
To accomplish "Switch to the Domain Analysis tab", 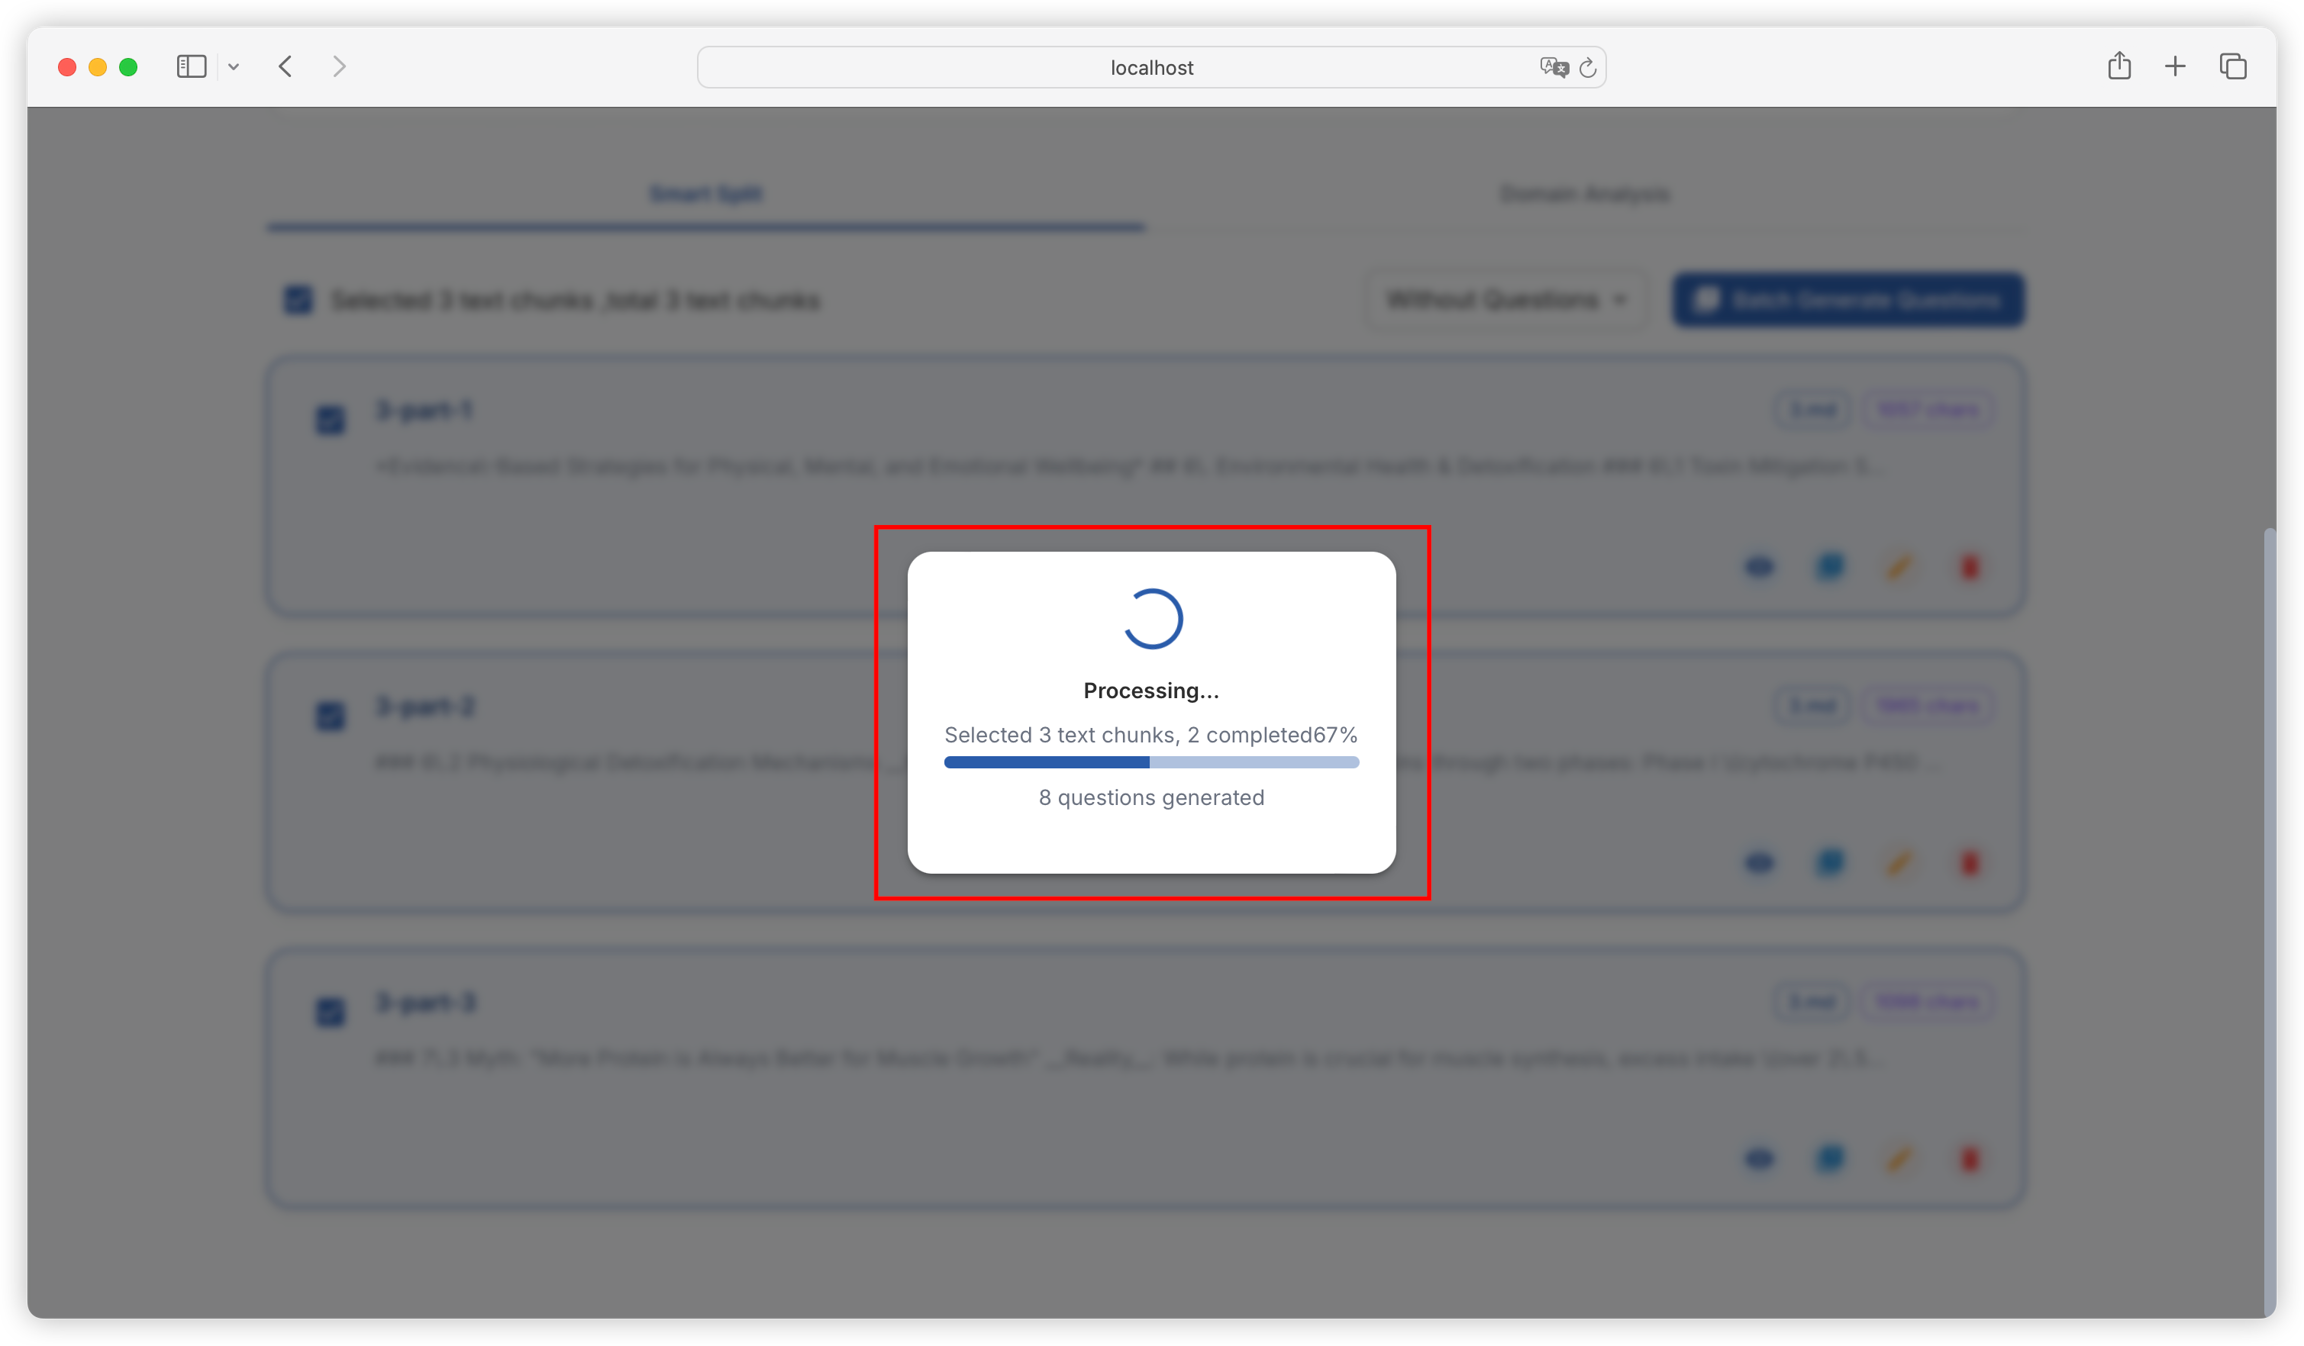I will pos(1584,194).
